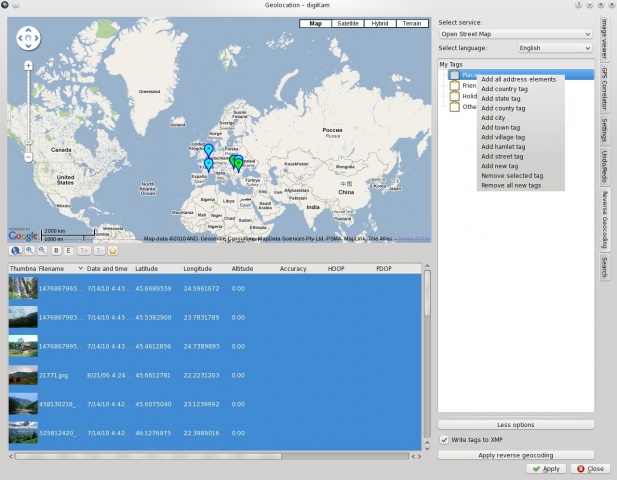Click the Filename column sort arrow
This screenshot has height=480, width=617.
click(81, 268)
